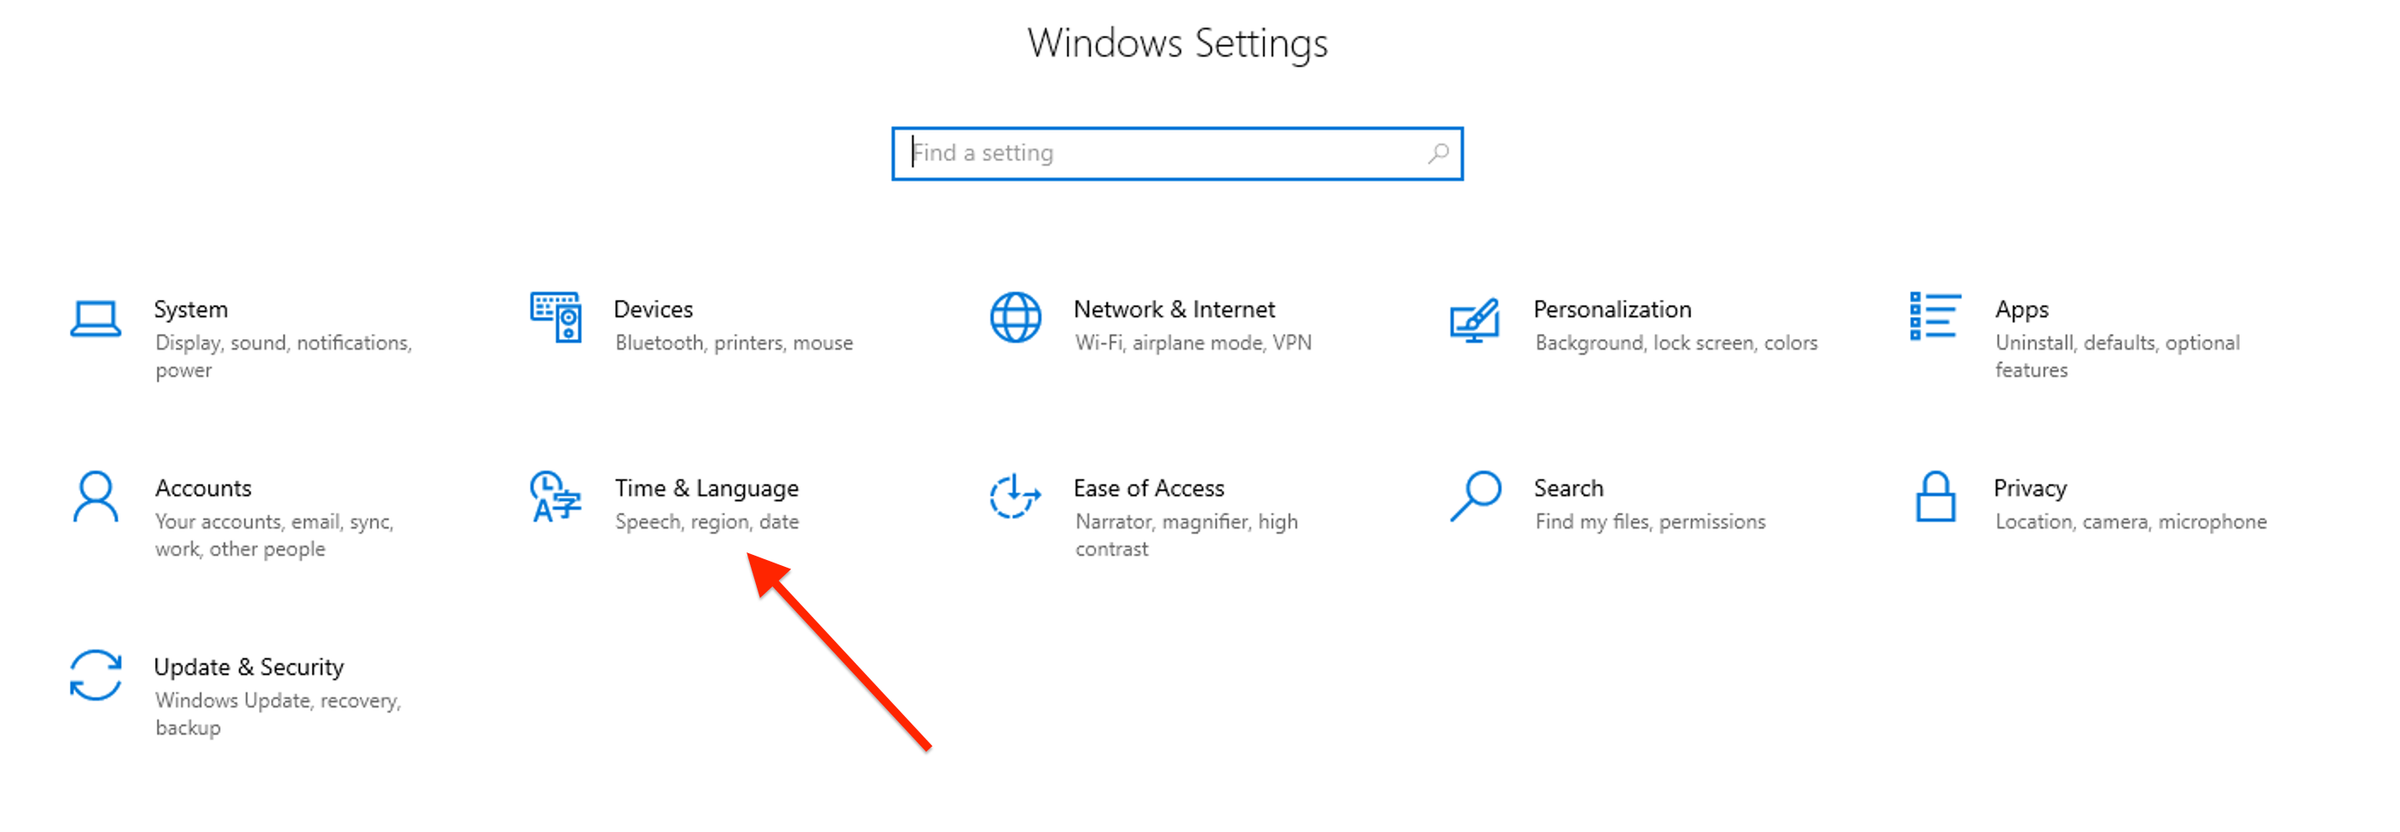Click the Personalization paintbrush icon
Viewport: 2400px width, 832px height.
tap(1474, 320)
